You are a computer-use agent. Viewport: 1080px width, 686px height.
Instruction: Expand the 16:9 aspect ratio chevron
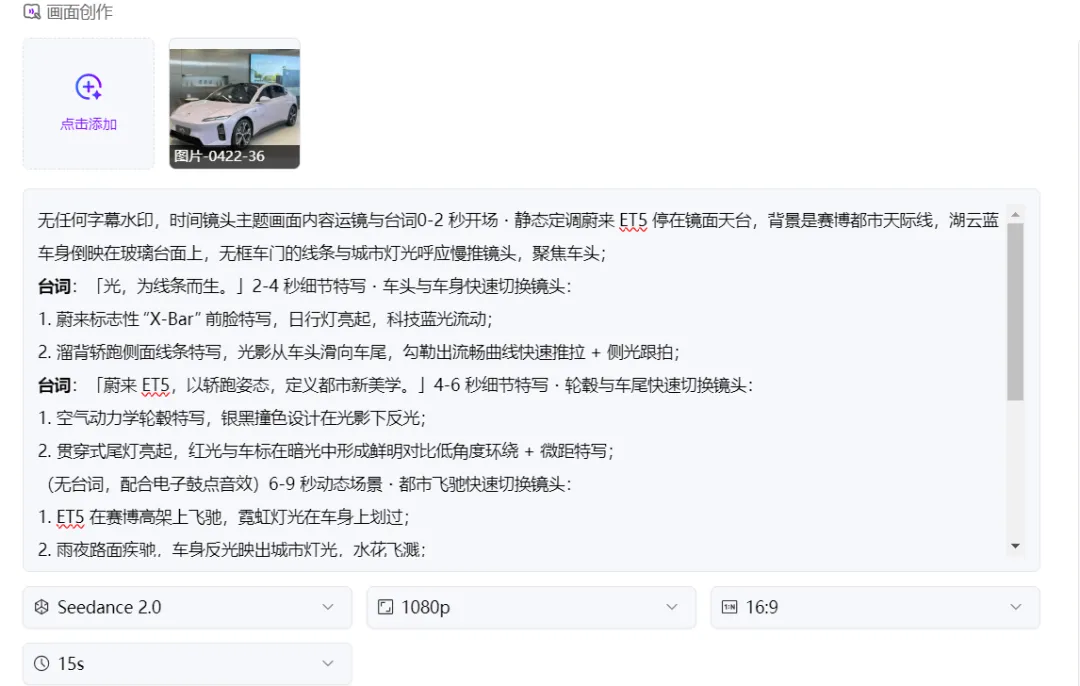(1015, 607)
